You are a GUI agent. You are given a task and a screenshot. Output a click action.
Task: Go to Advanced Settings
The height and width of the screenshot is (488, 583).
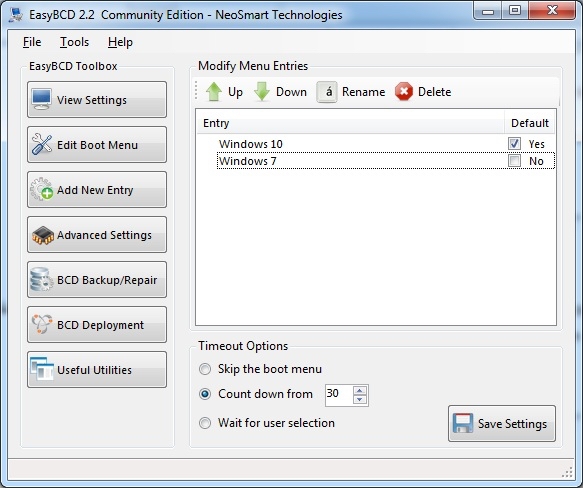coord(97,235)
